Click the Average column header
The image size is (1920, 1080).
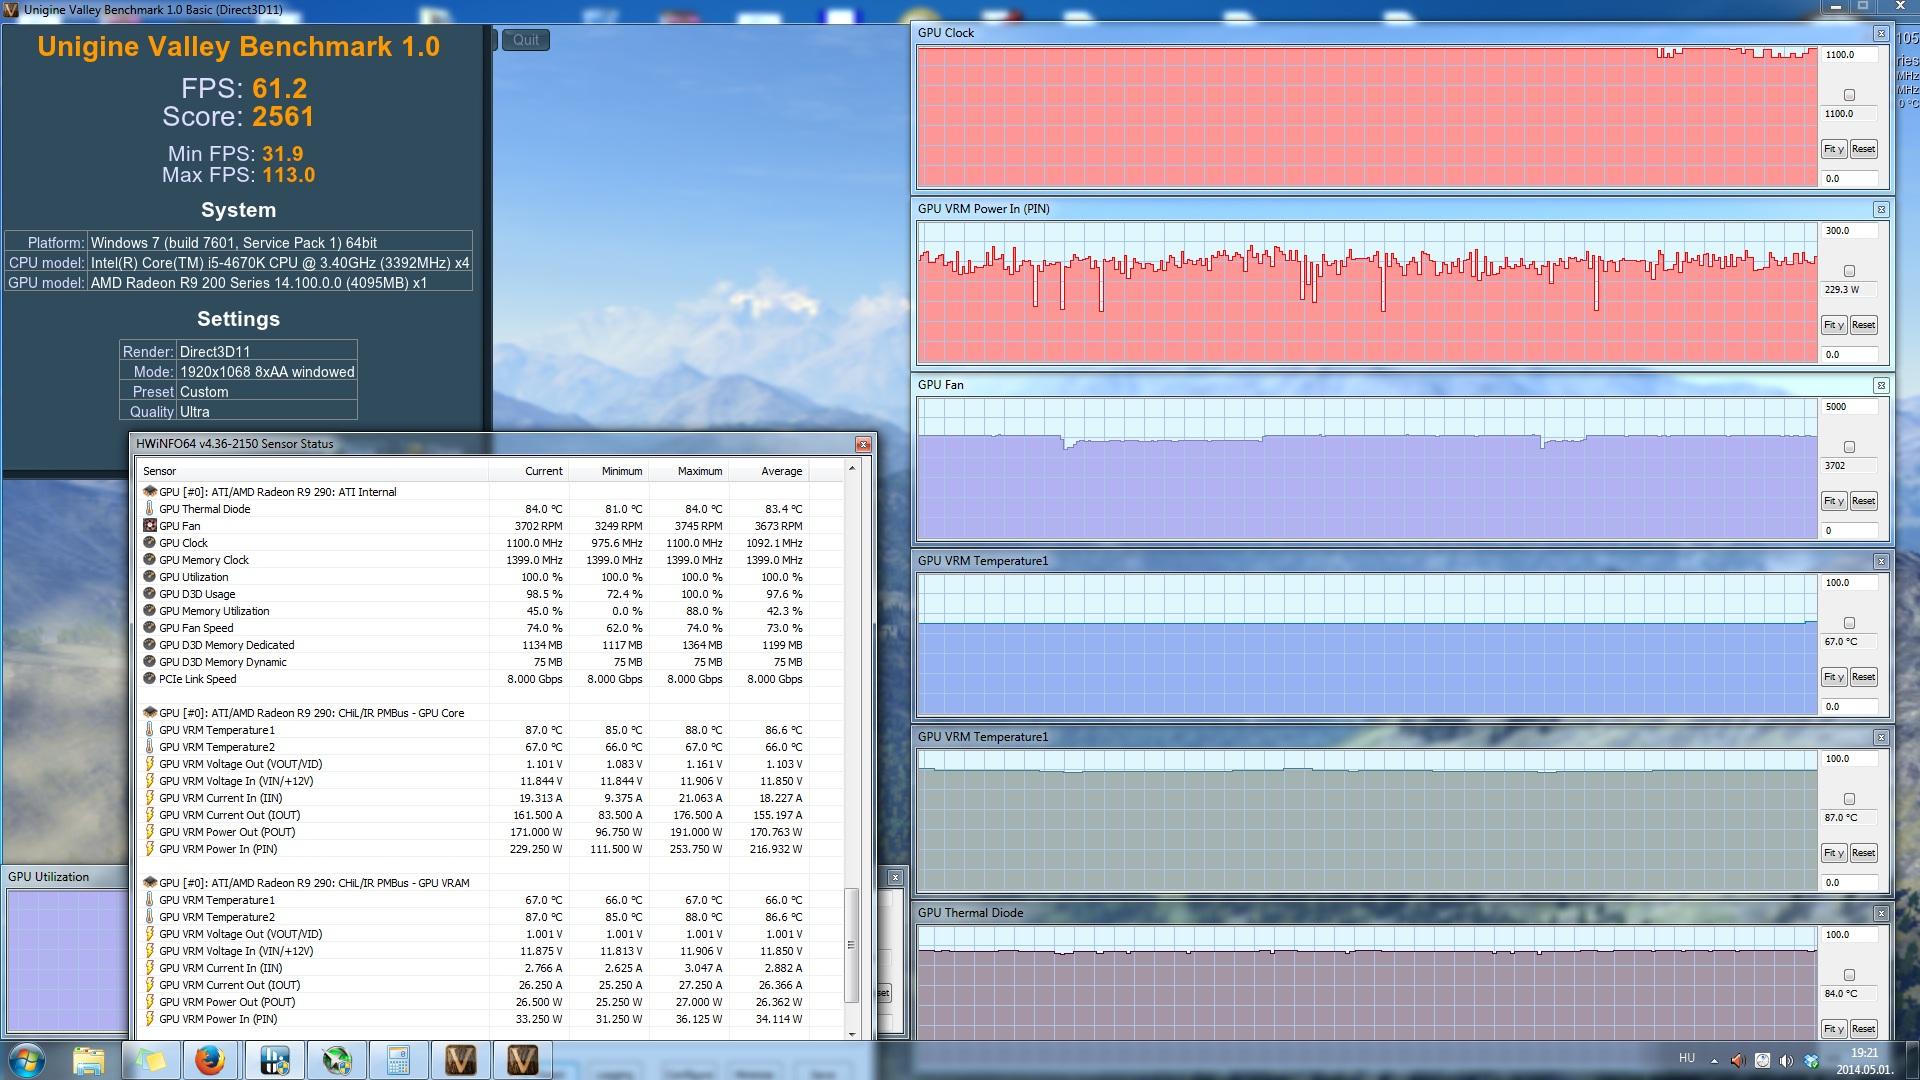click(x=780, y=471)
